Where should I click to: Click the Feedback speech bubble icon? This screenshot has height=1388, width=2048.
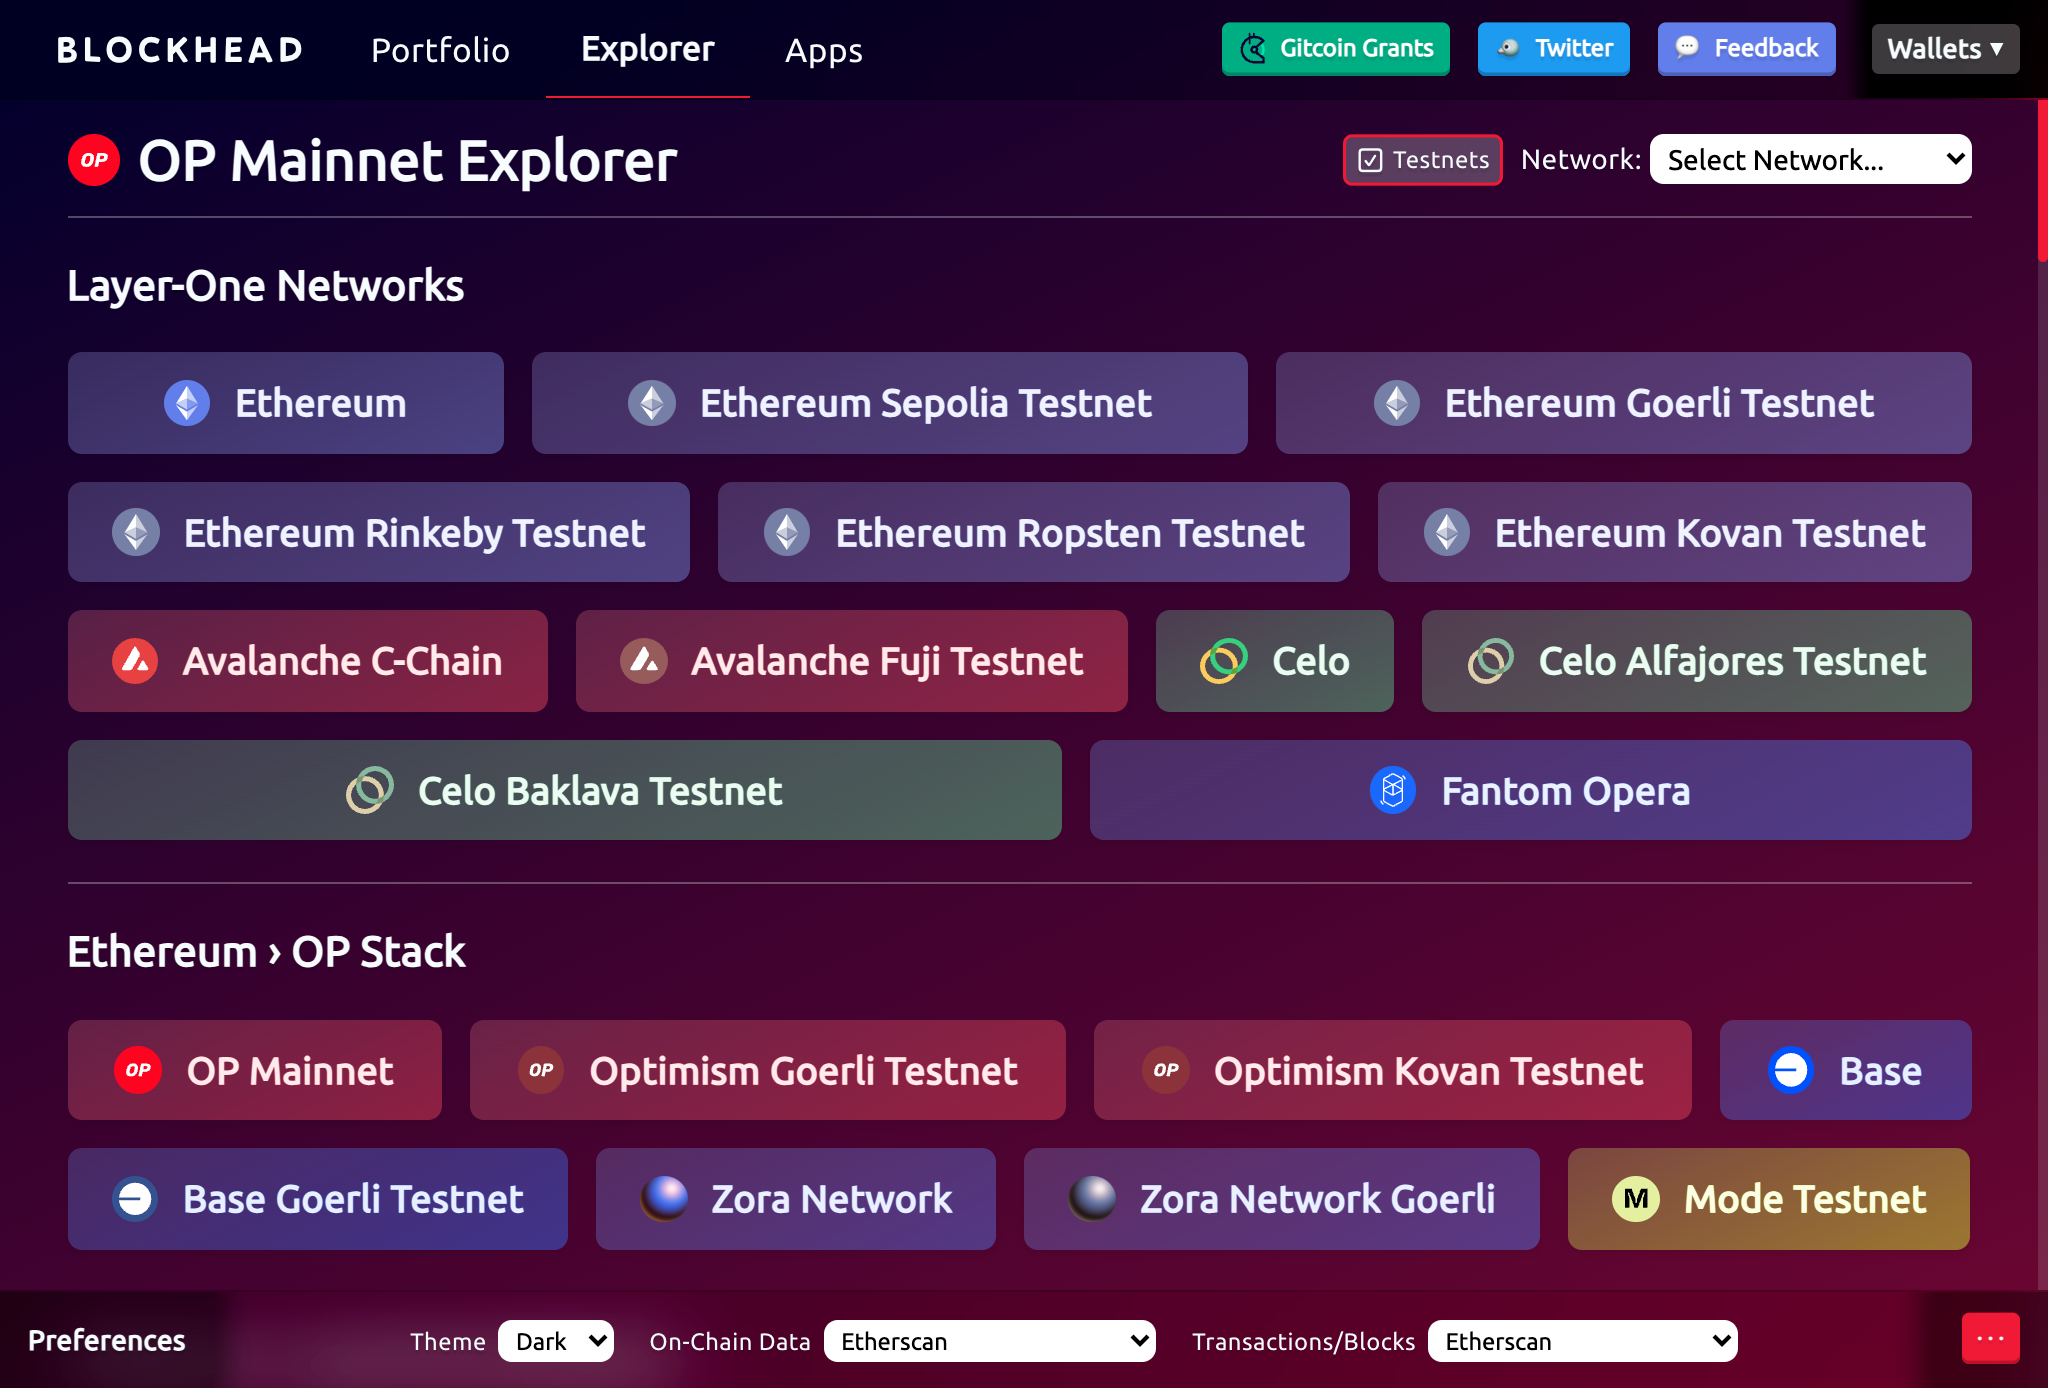click(1687, 47)
